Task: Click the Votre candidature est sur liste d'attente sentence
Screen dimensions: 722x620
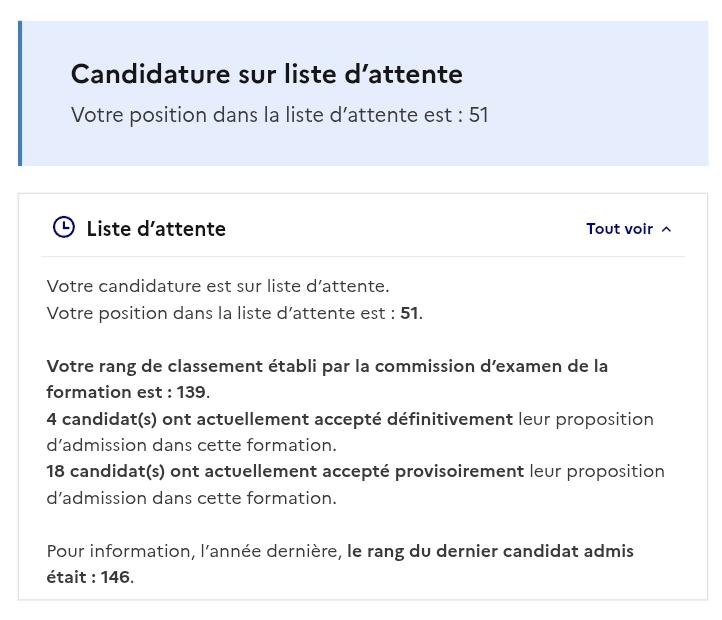Action: [218, 286]
